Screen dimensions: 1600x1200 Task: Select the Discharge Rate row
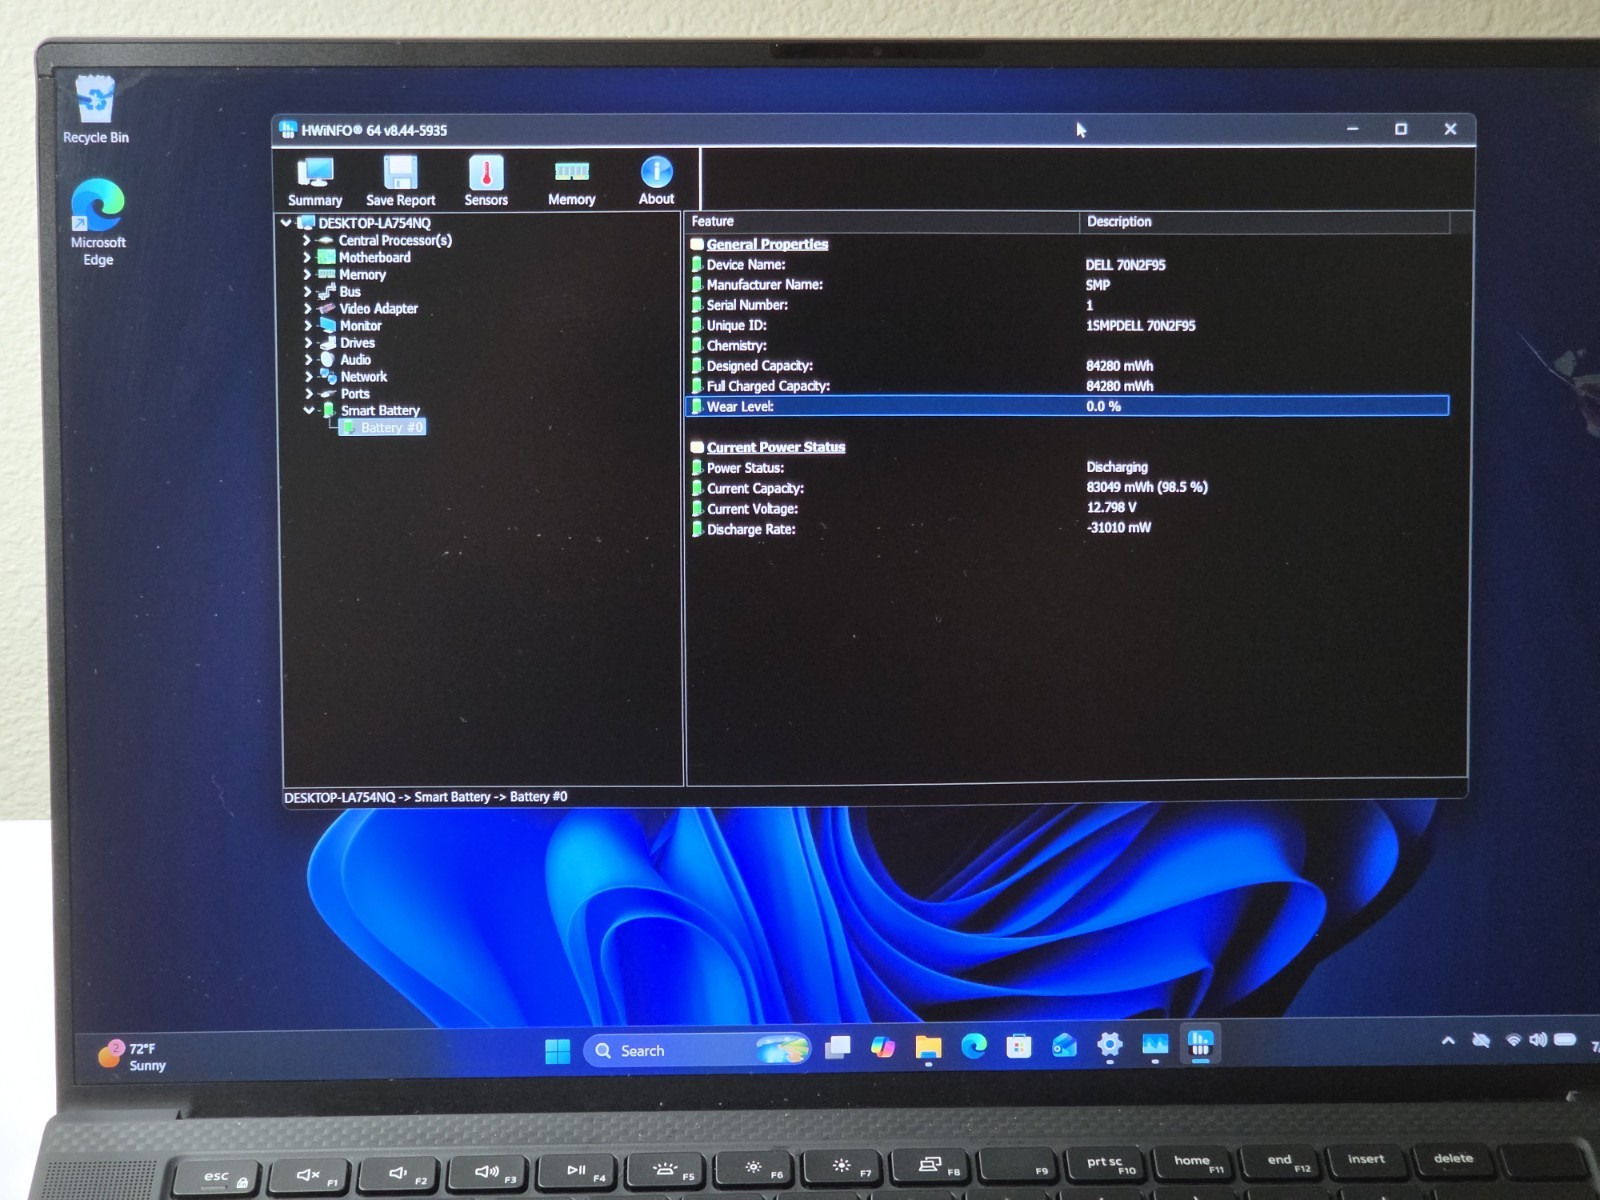coord(1067,528)
